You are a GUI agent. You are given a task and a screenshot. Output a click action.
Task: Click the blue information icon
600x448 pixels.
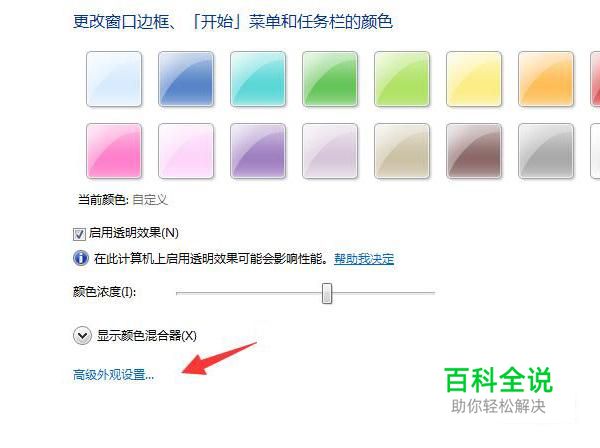[x=81, y=258]
